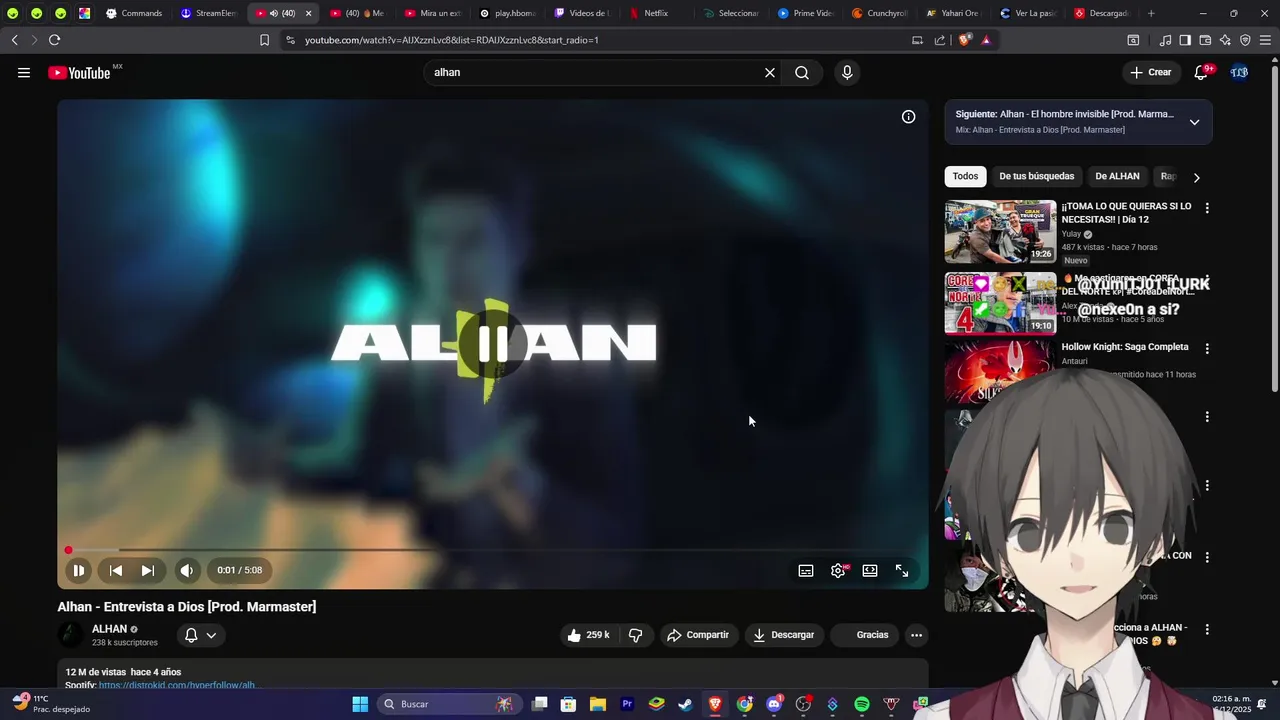The image size is (1280, 720).
Task: Share the page from the address bar
Action: [x=940, y=40]
